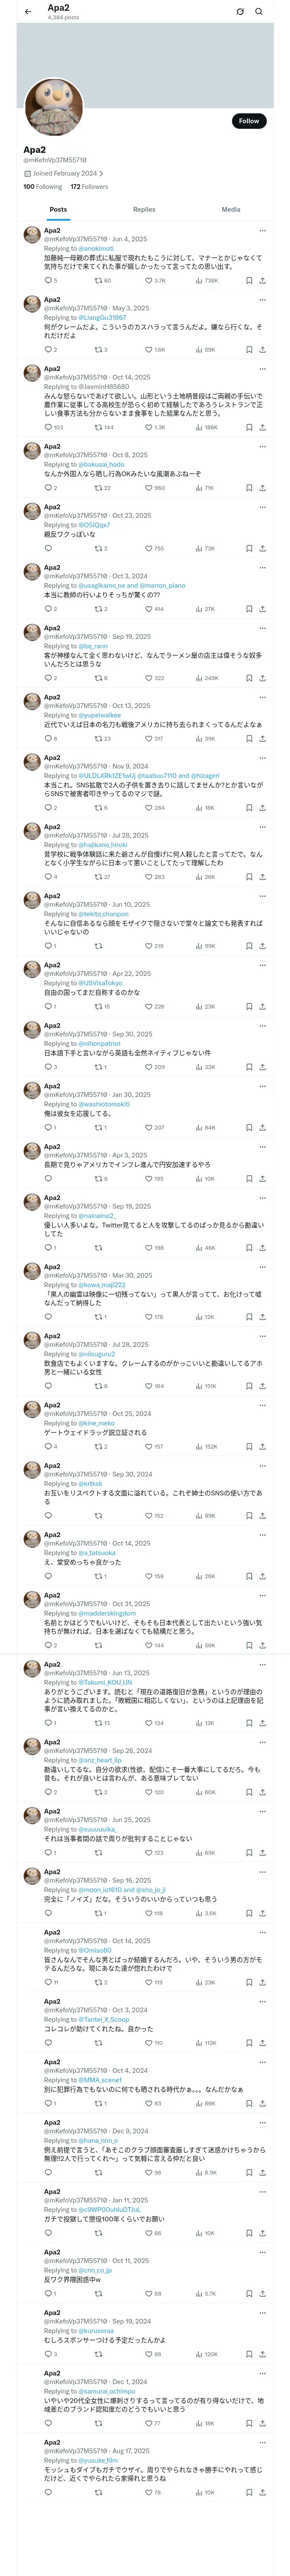View analytics for the @bakusai_hodo reply
The image size is (290, 2576).
pyautogui.click(x=199, y=488)
